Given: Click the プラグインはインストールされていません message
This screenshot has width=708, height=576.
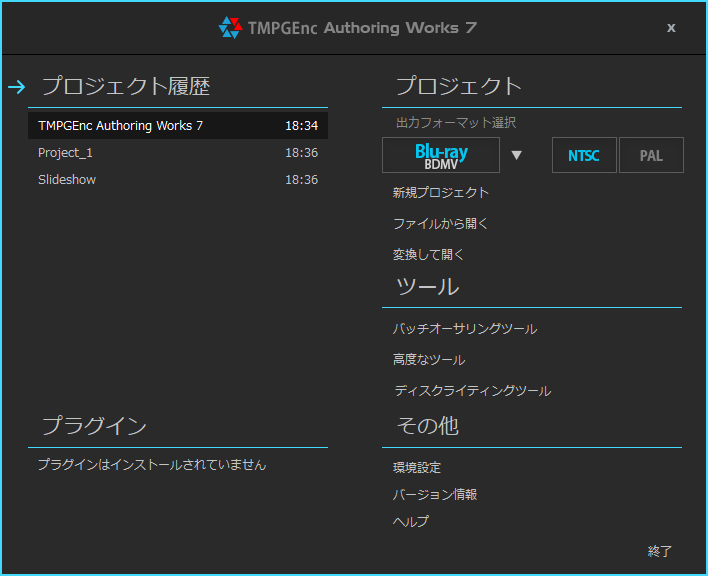Looking at the screenshot, I should click(152, 465).
